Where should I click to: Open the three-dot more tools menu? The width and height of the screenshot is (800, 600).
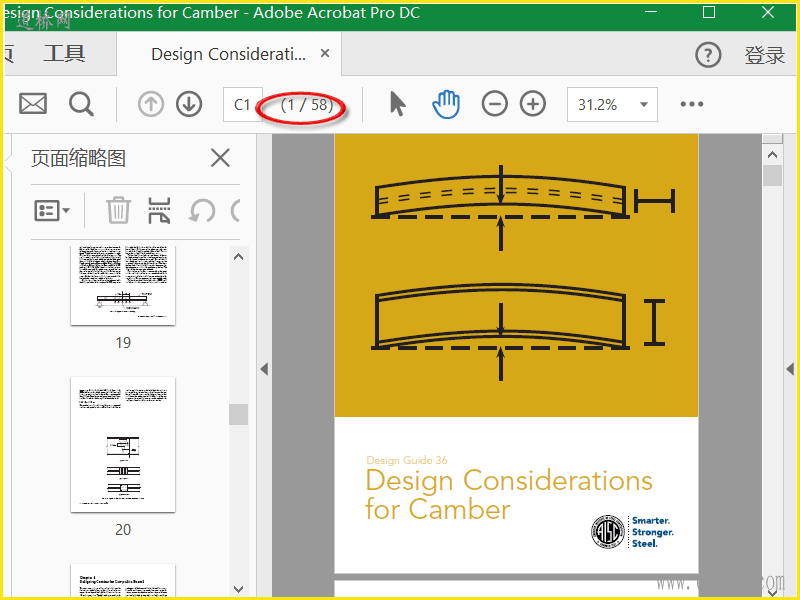point(692,104)
